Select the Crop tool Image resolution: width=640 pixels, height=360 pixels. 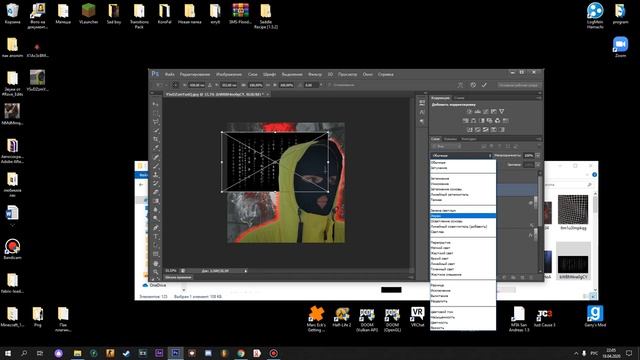156,139
